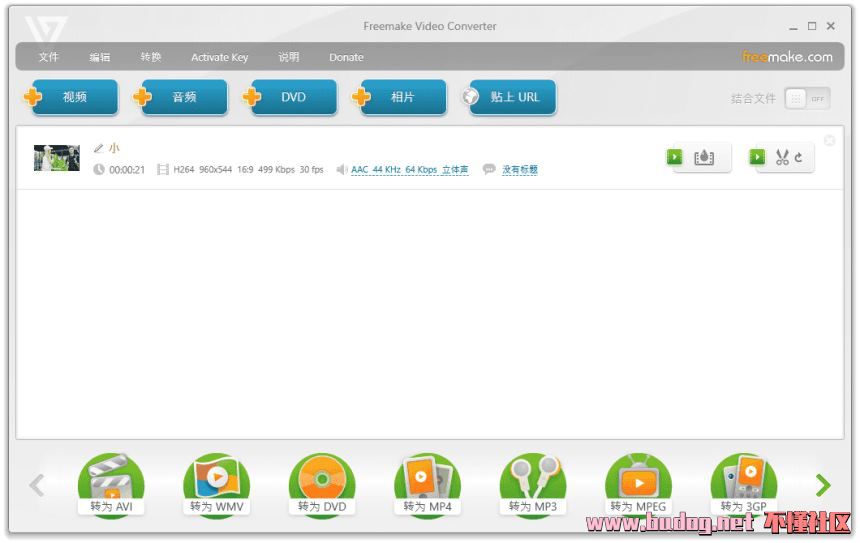Open the Activate Key menu
Screen dimensions: 860x543
click(219, 57)
